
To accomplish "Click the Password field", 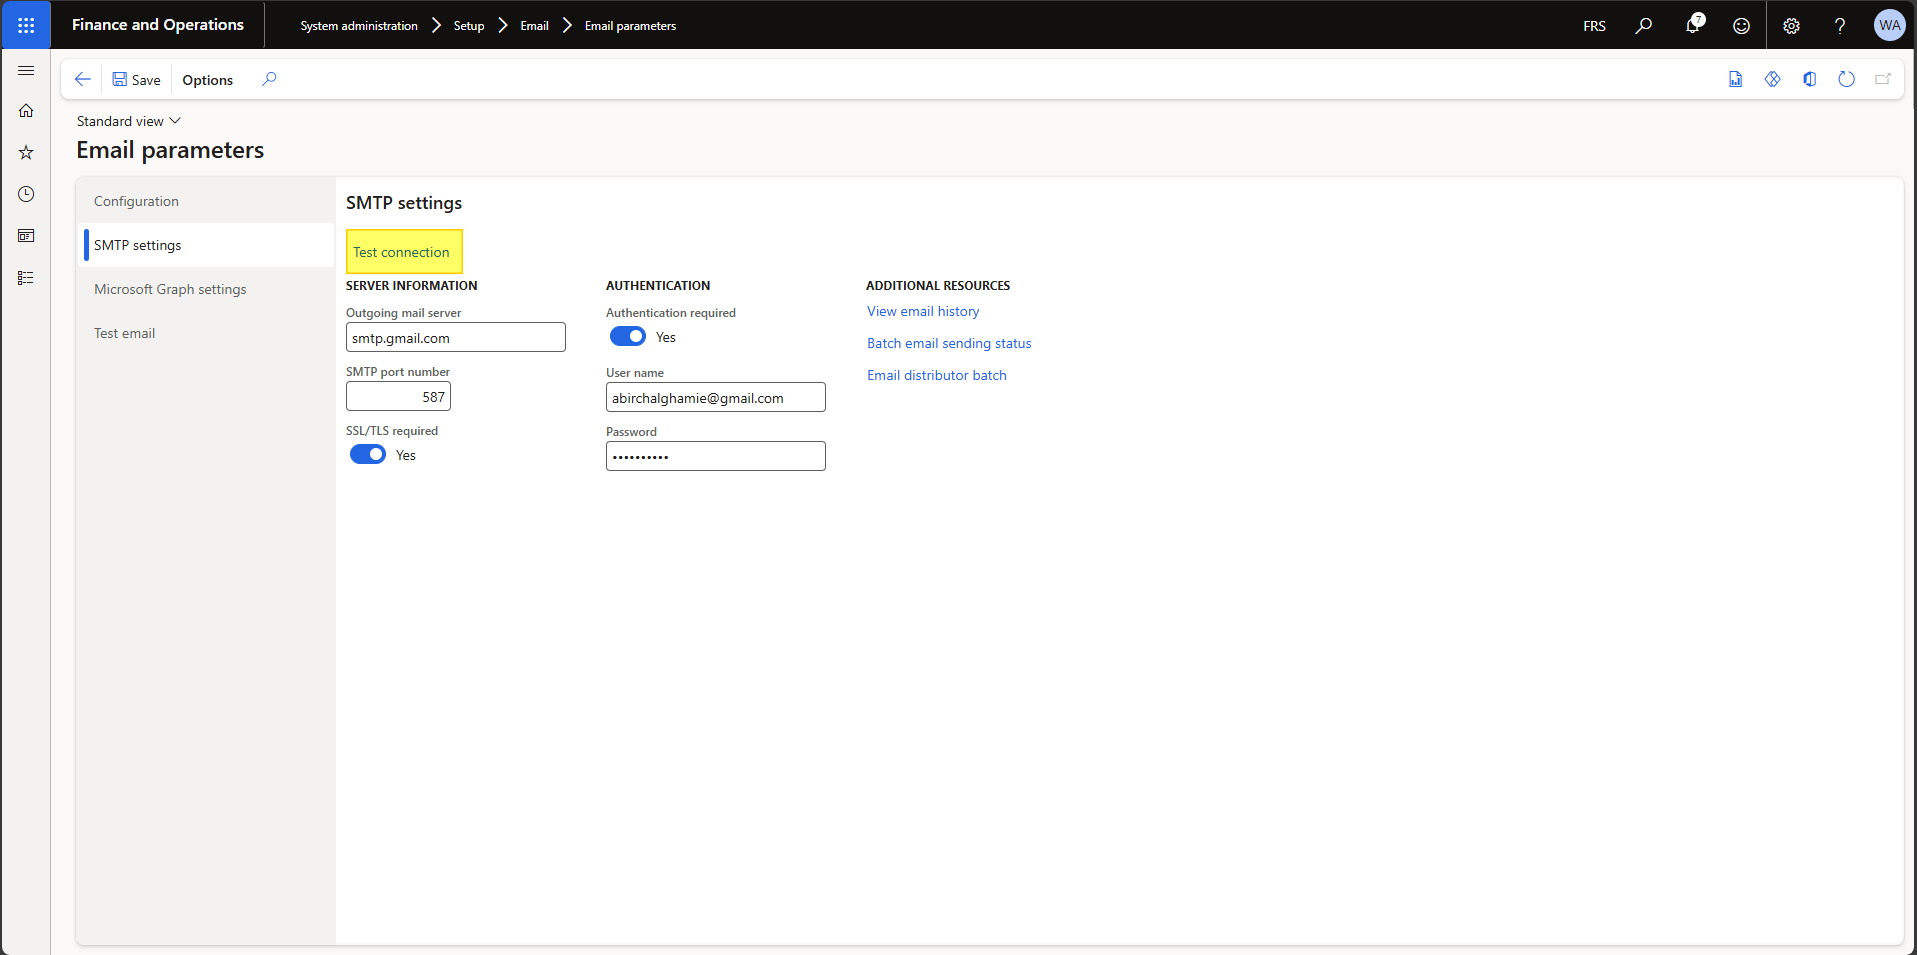I will coord(716,456).
